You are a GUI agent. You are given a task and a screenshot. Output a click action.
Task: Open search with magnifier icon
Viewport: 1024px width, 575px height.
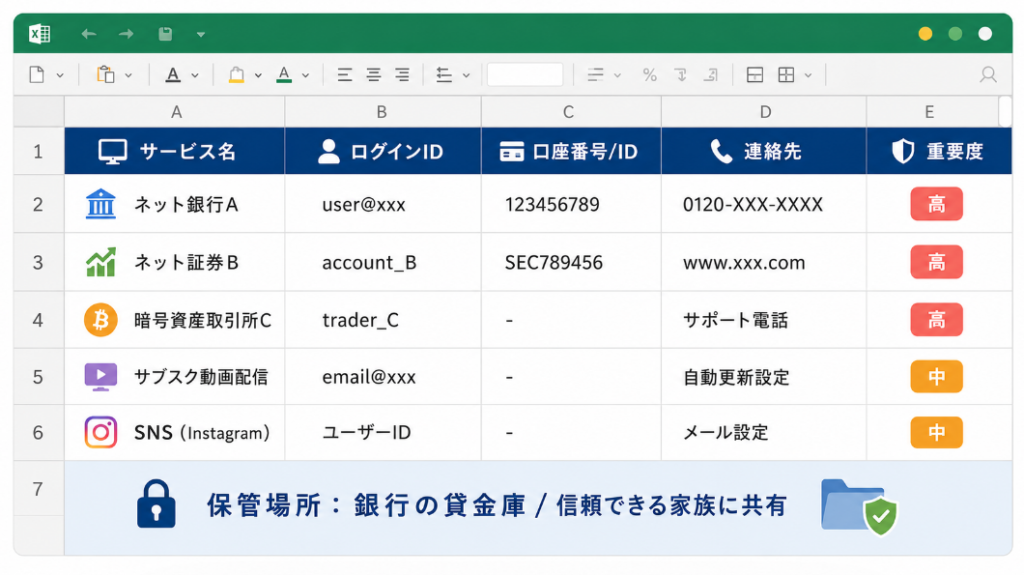[x=988, y=75]
